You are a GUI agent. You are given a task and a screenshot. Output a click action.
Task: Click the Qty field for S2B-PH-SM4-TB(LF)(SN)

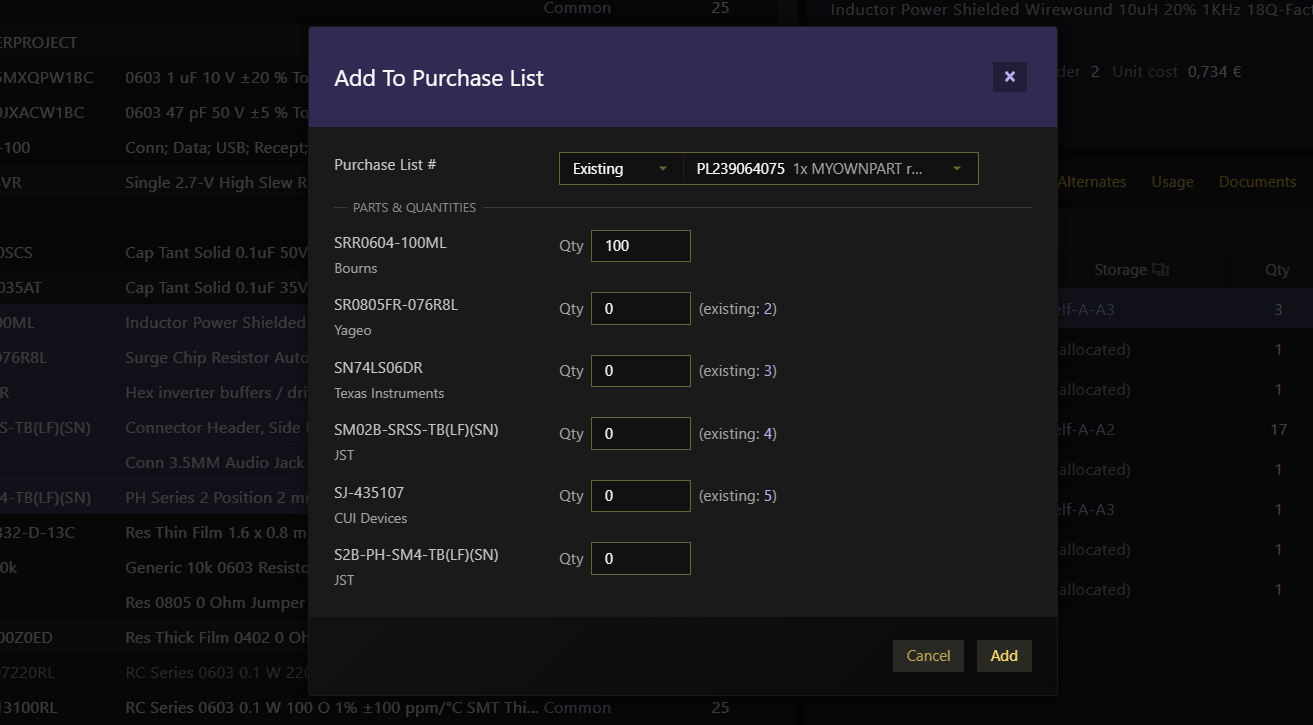(x=641, y=559)
